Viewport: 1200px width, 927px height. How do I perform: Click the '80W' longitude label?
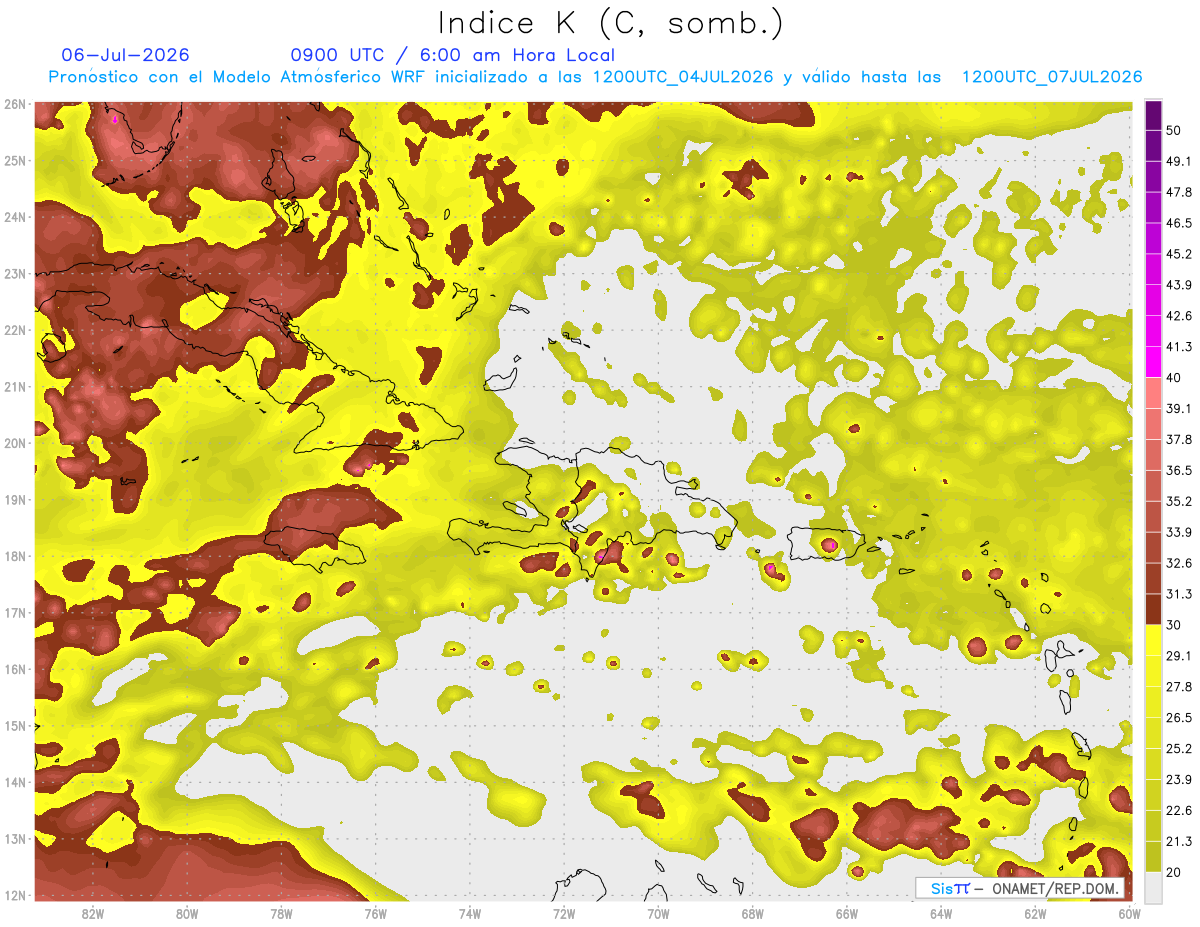click(186, 913)
